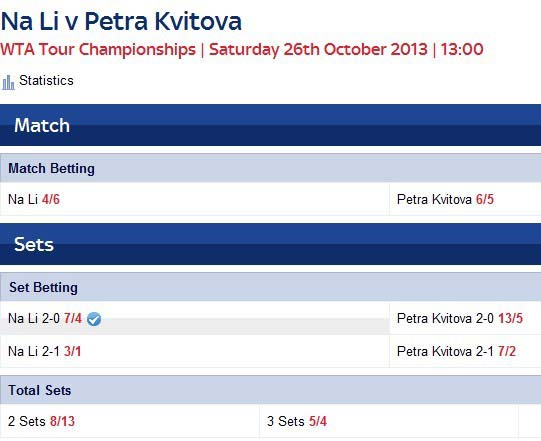The height and width of the screenshot is (441, 541).
Task: Toggle the Total Sets market header
Action: [270, 390]
